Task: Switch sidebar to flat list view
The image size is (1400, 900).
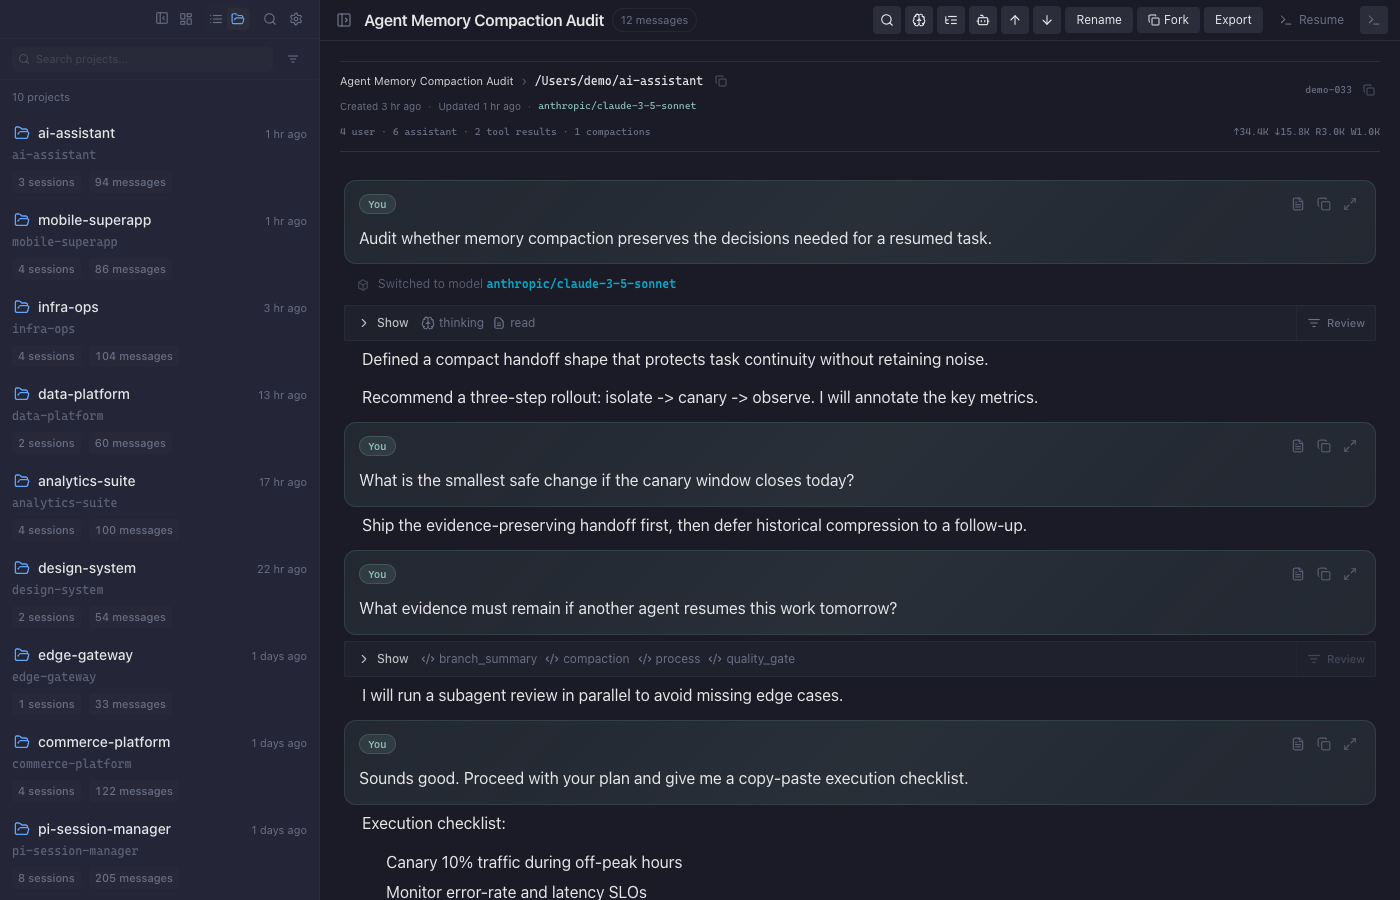Action: pyautogui.click(x=216, y=19)
